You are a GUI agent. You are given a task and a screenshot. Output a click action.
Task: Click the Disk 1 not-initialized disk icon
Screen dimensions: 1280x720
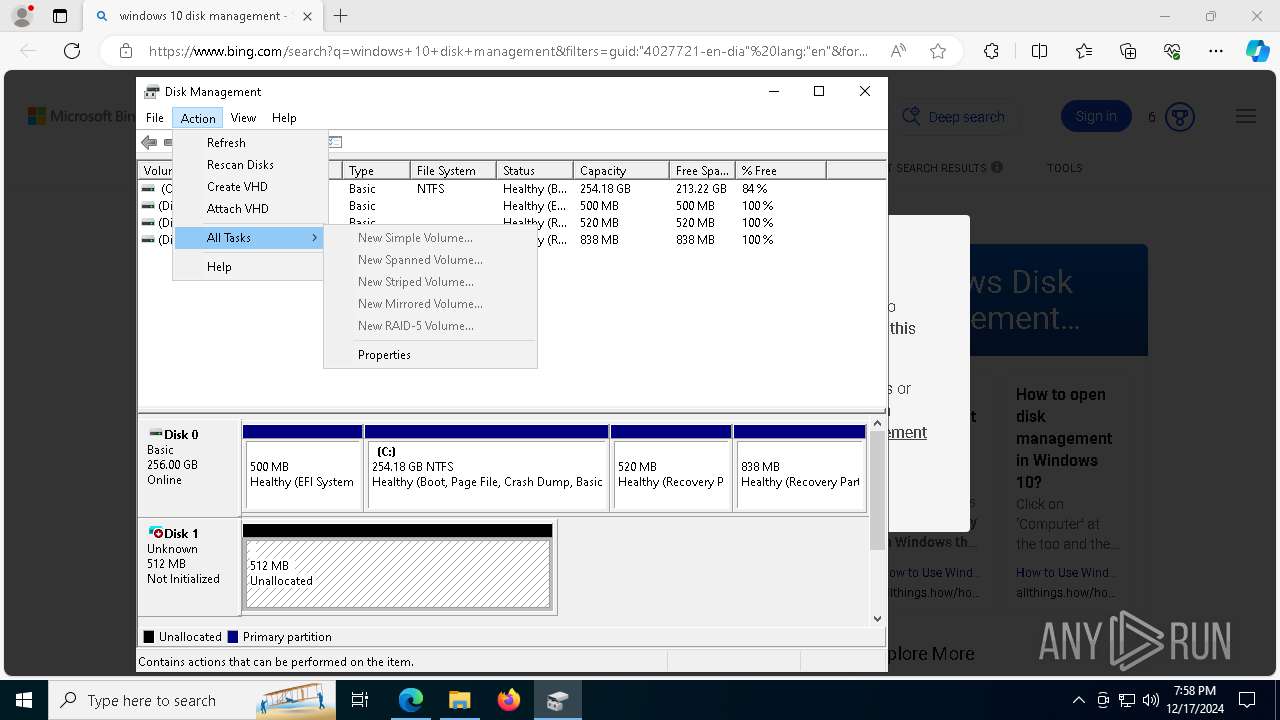pos(155,533)
